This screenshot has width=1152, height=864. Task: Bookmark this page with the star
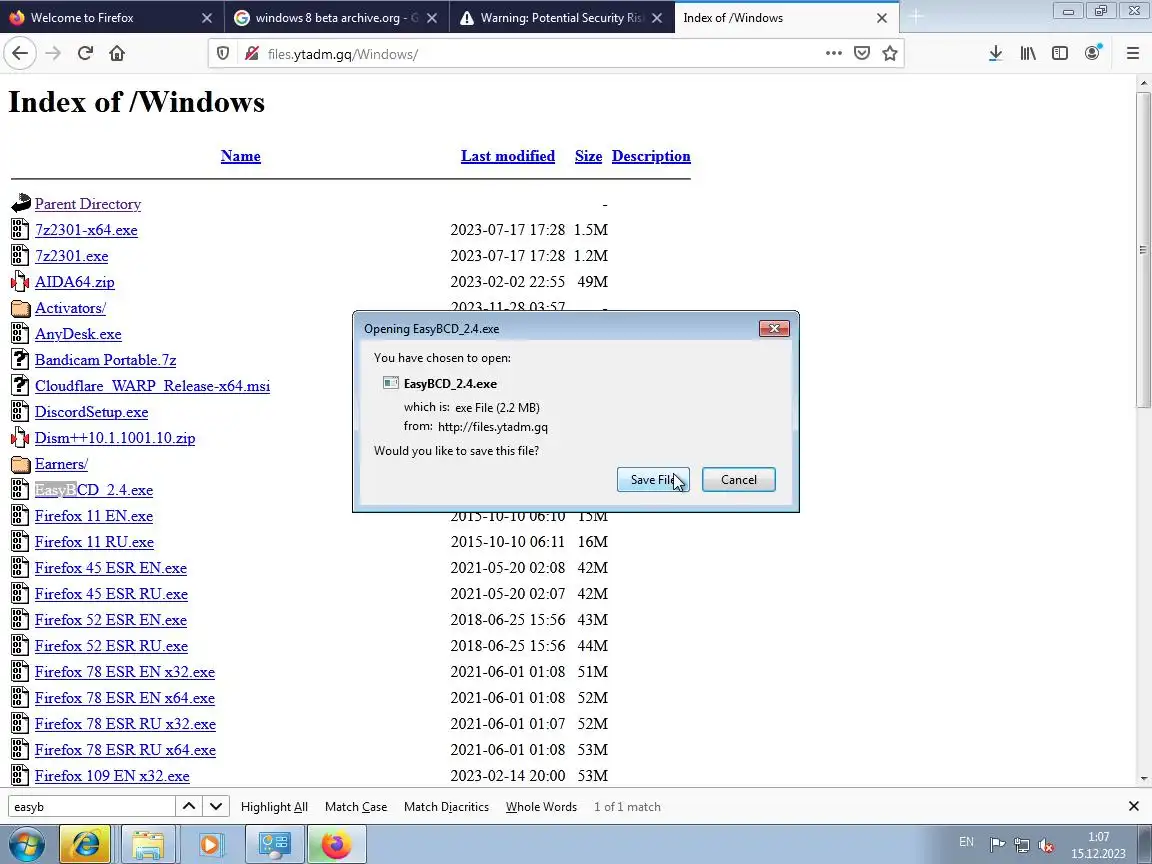890,53
